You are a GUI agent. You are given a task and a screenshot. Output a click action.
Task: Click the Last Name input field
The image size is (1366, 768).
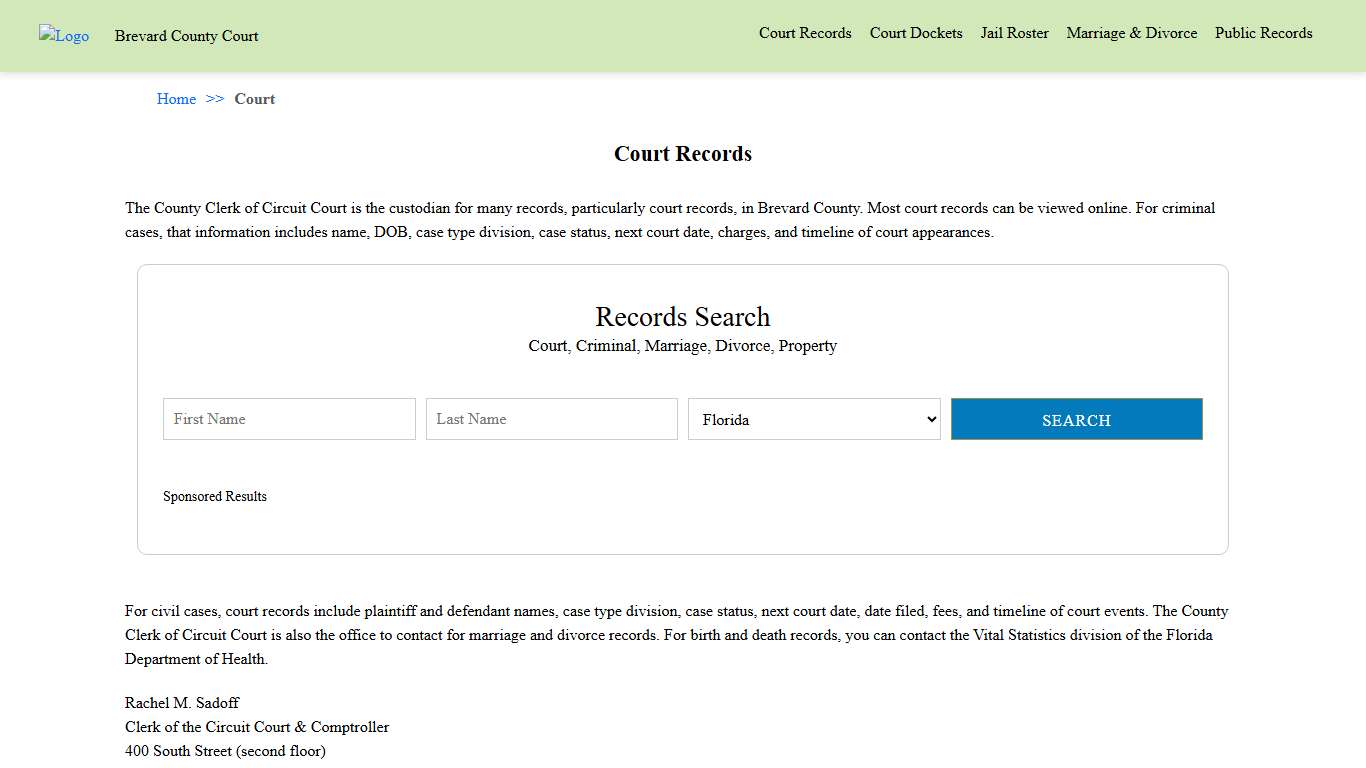pos(551,419)
